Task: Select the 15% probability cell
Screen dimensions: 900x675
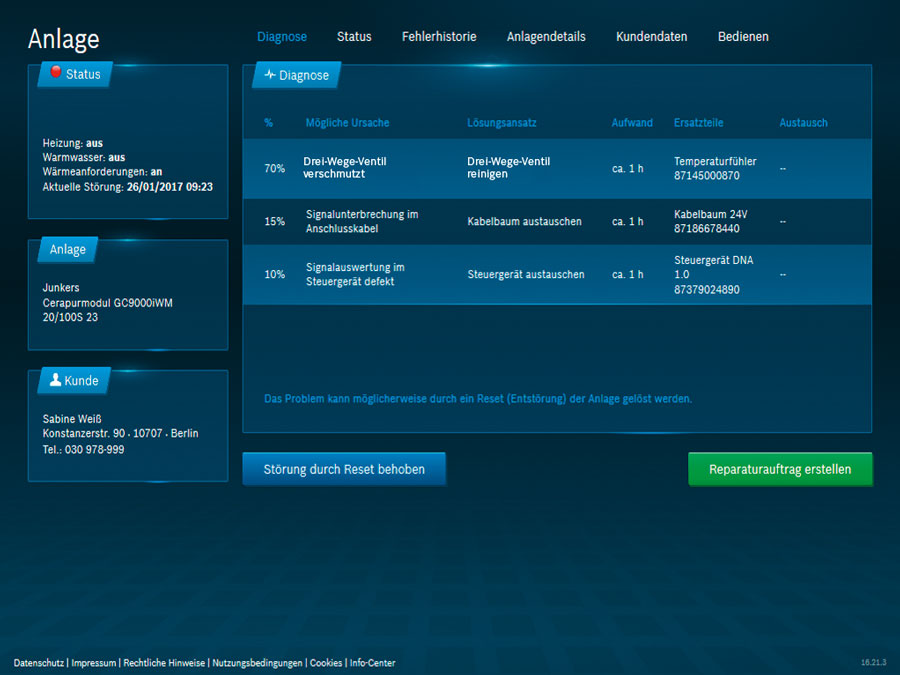Action: 274,221
